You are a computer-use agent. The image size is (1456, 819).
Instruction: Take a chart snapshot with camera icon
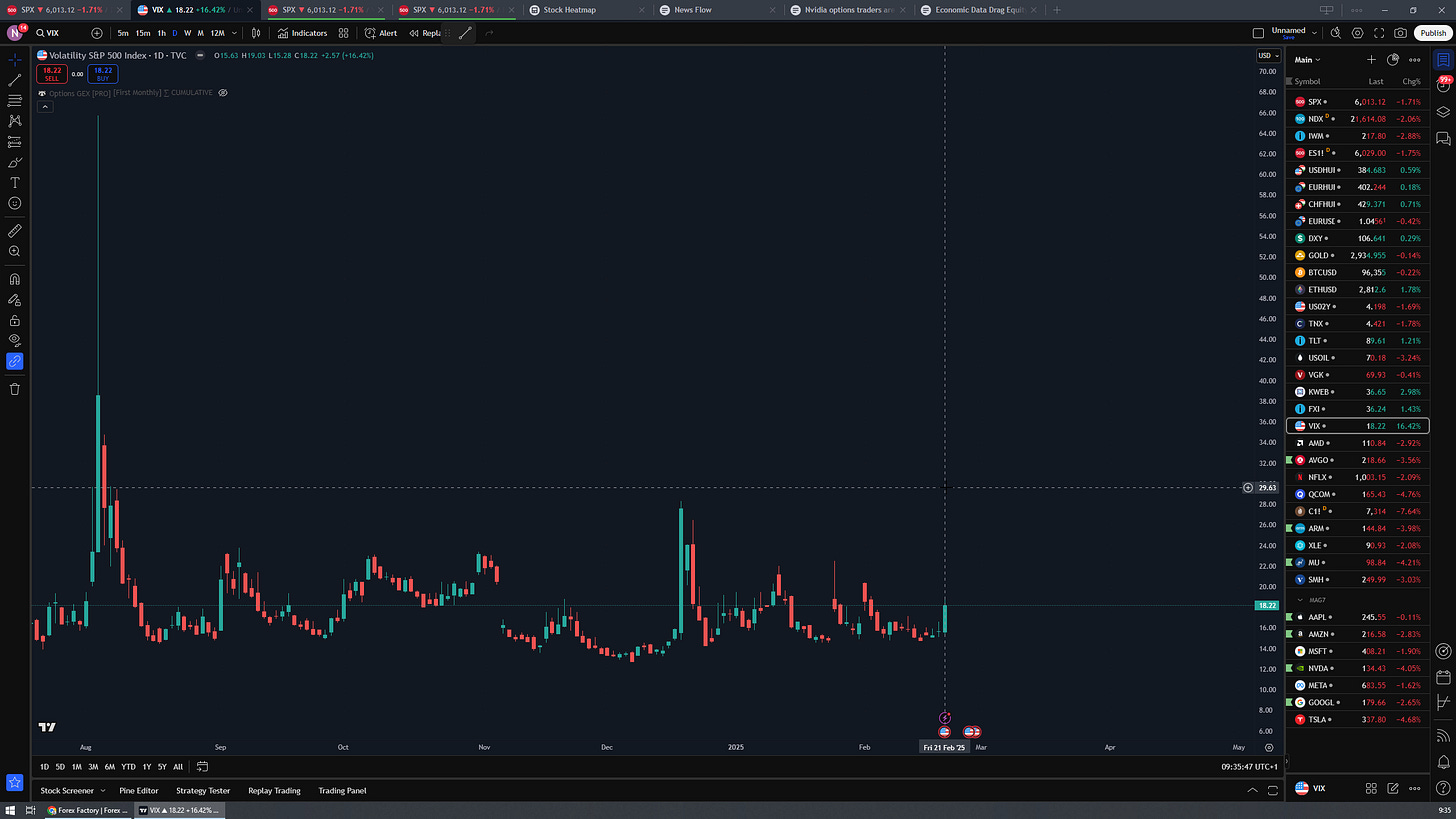(x=1400, y=33)
